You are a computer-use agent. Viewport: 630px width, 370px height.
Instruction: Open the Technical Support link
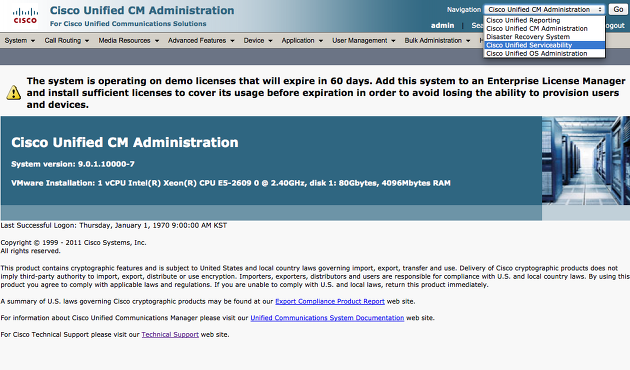click(170, 335)
